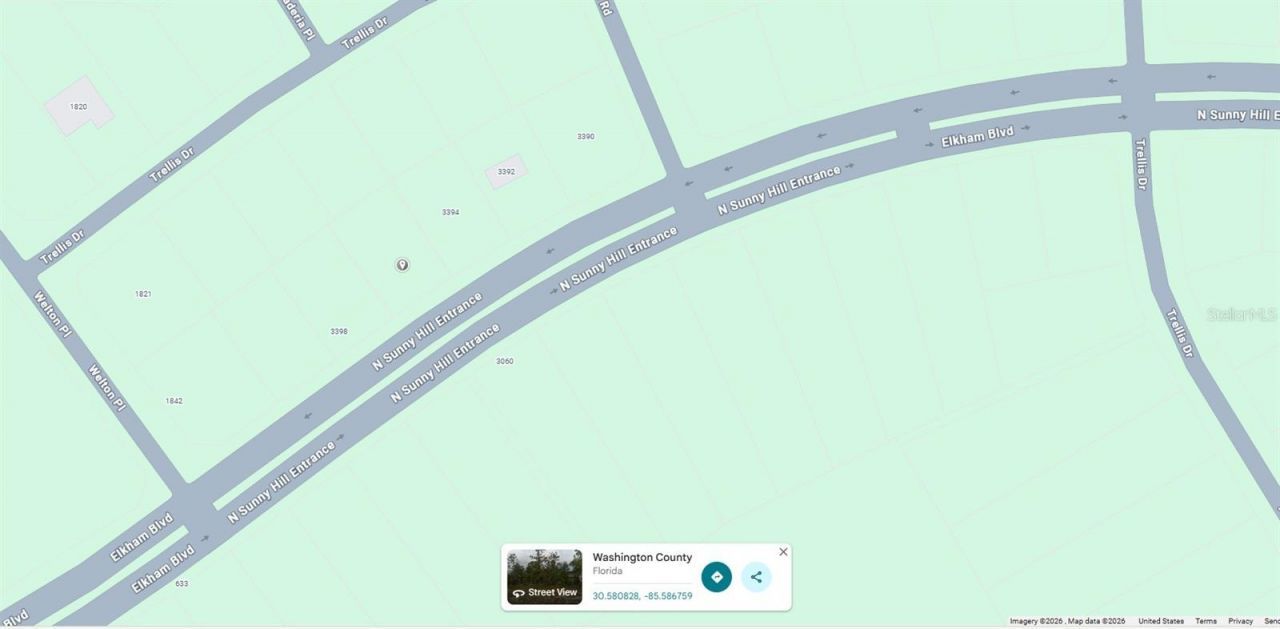
Task: Click the address label 633
Action: pyautogui.click(x=181, y=583)
